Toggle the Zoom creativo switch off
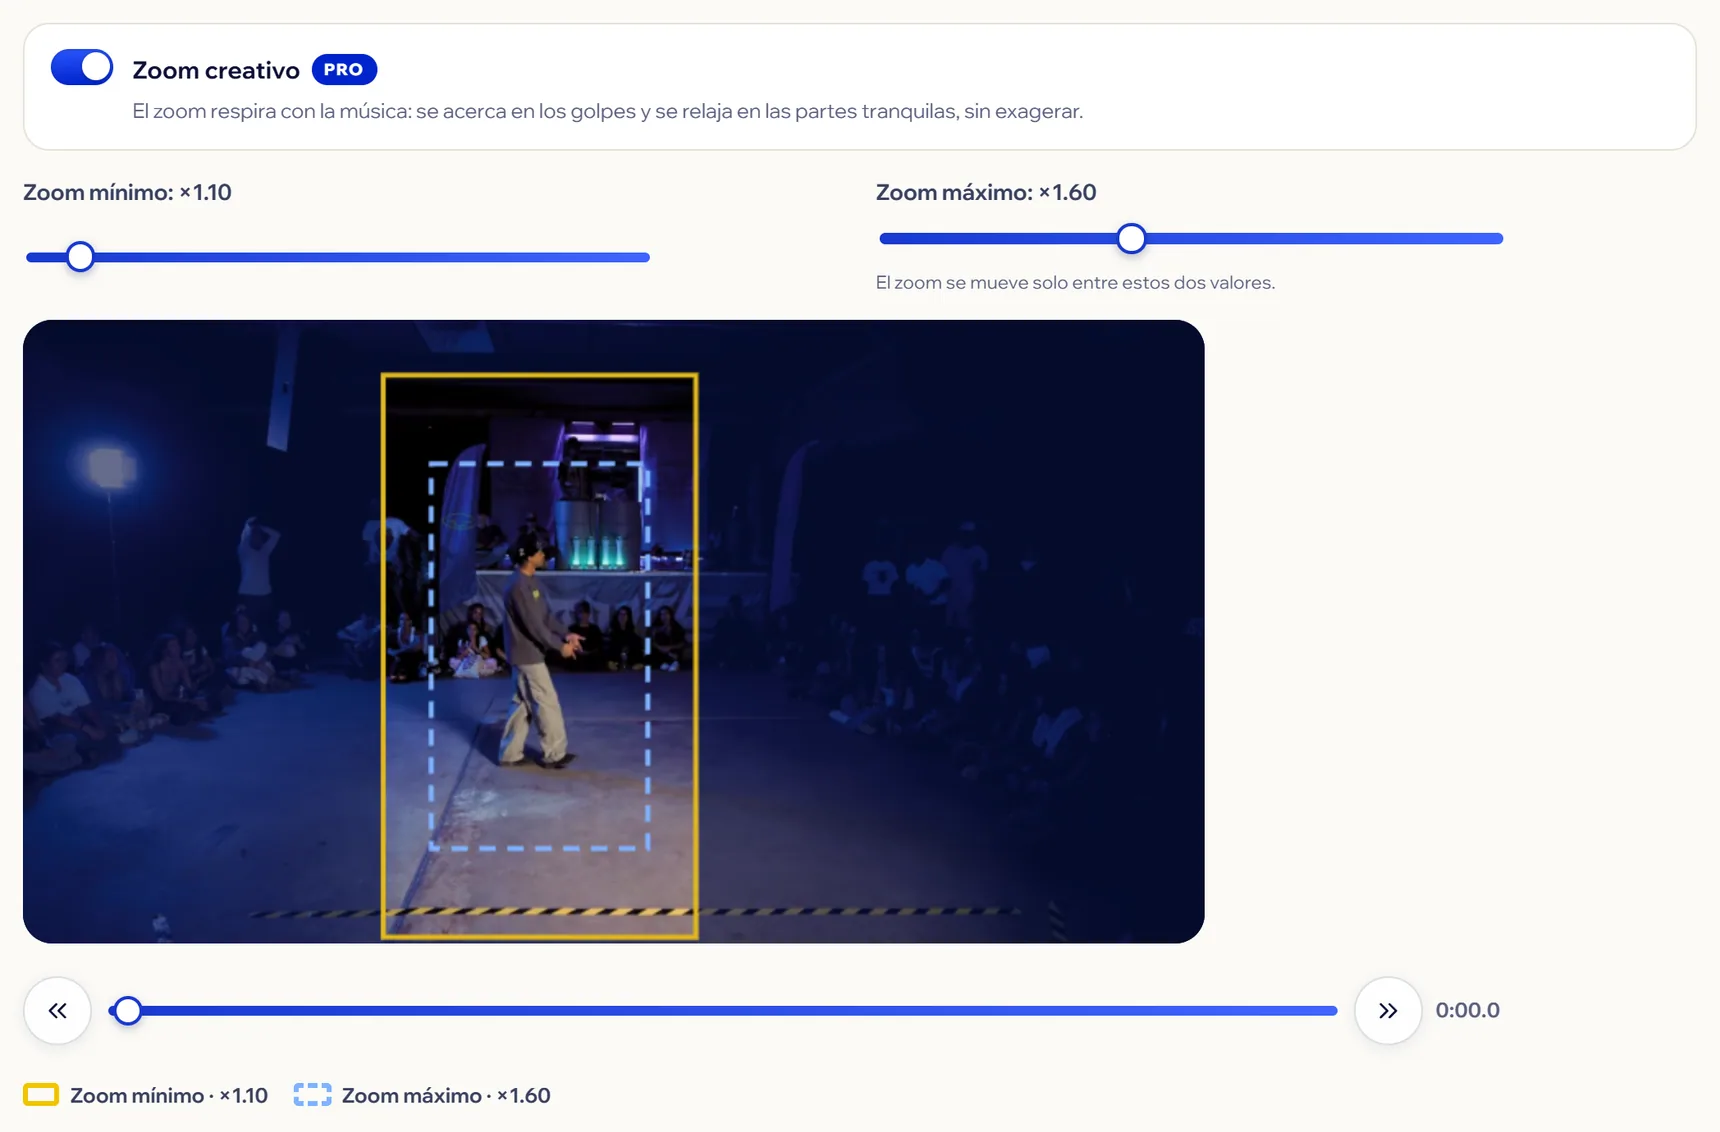This screenshot has height=1132, width=1720. pos(82,68)
